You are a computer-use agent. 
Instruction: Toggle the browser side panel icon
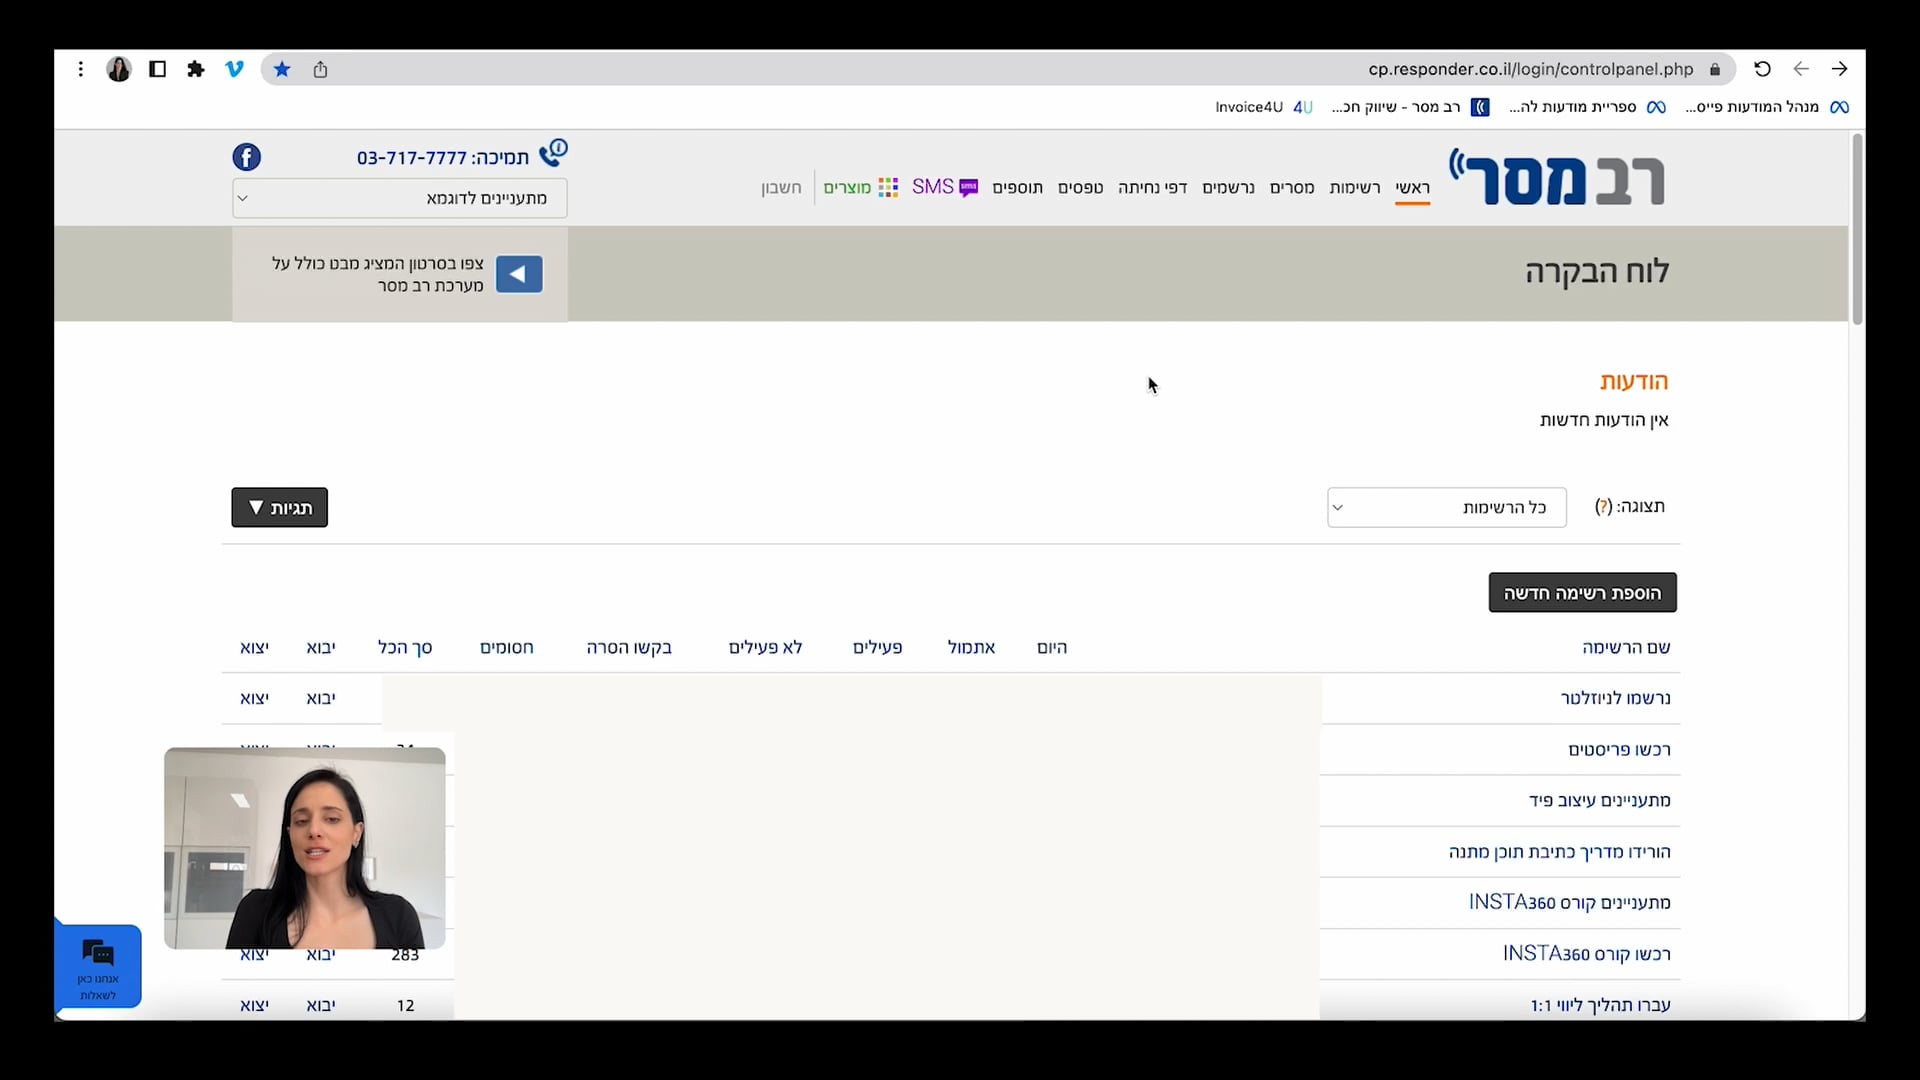pos(157,69)
